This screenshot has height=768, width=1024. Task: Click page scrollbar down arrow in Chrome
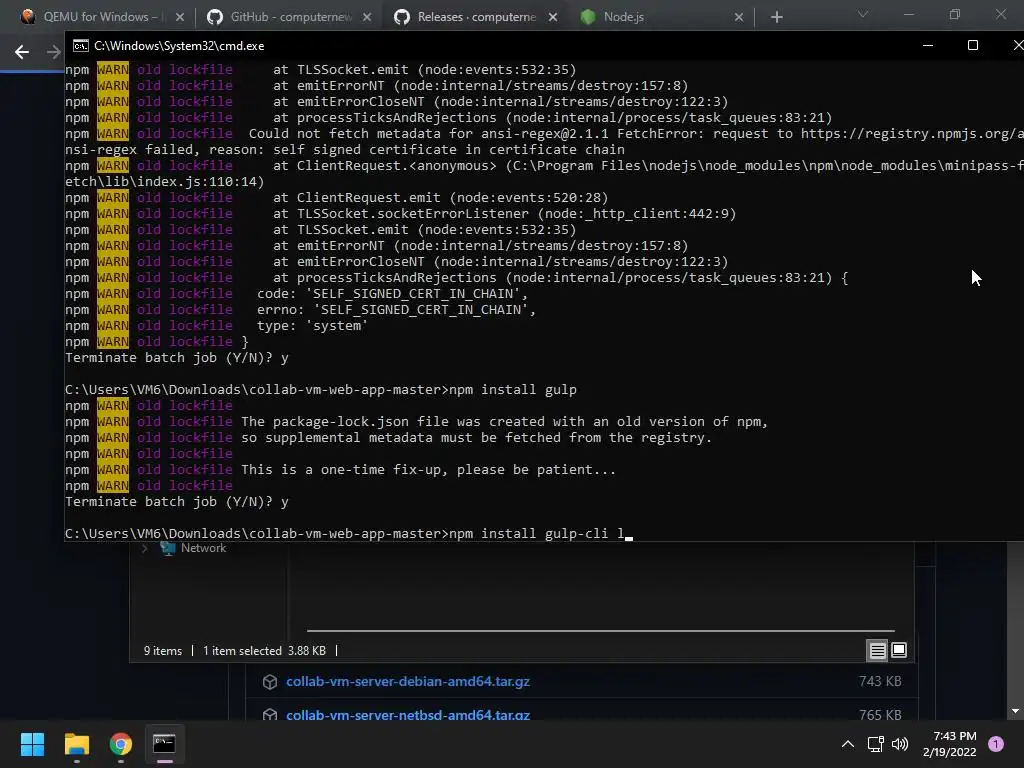pos(1015,711)
